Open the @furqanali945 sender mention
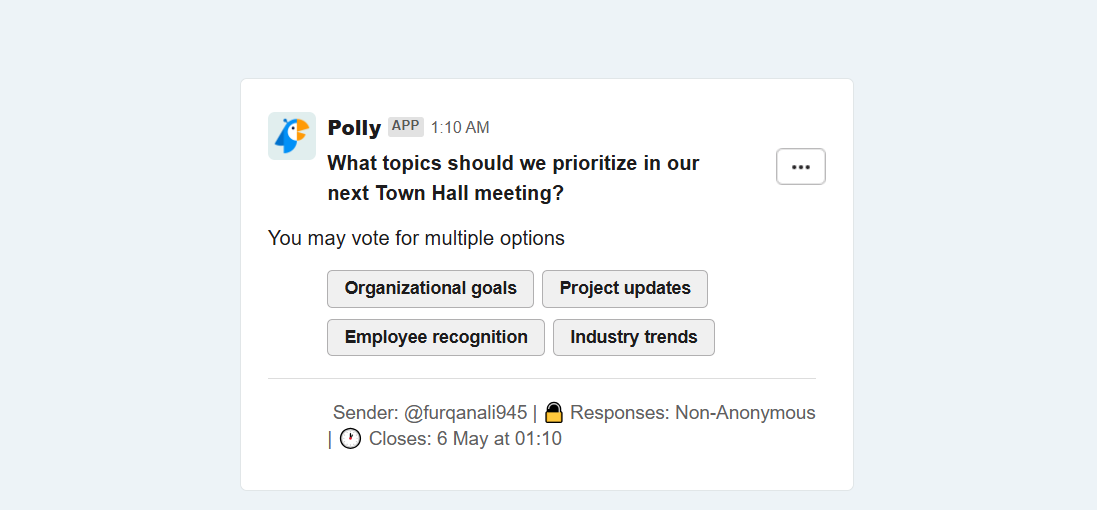Screen dimensions: 1097x510 click(x=465, y=413)
